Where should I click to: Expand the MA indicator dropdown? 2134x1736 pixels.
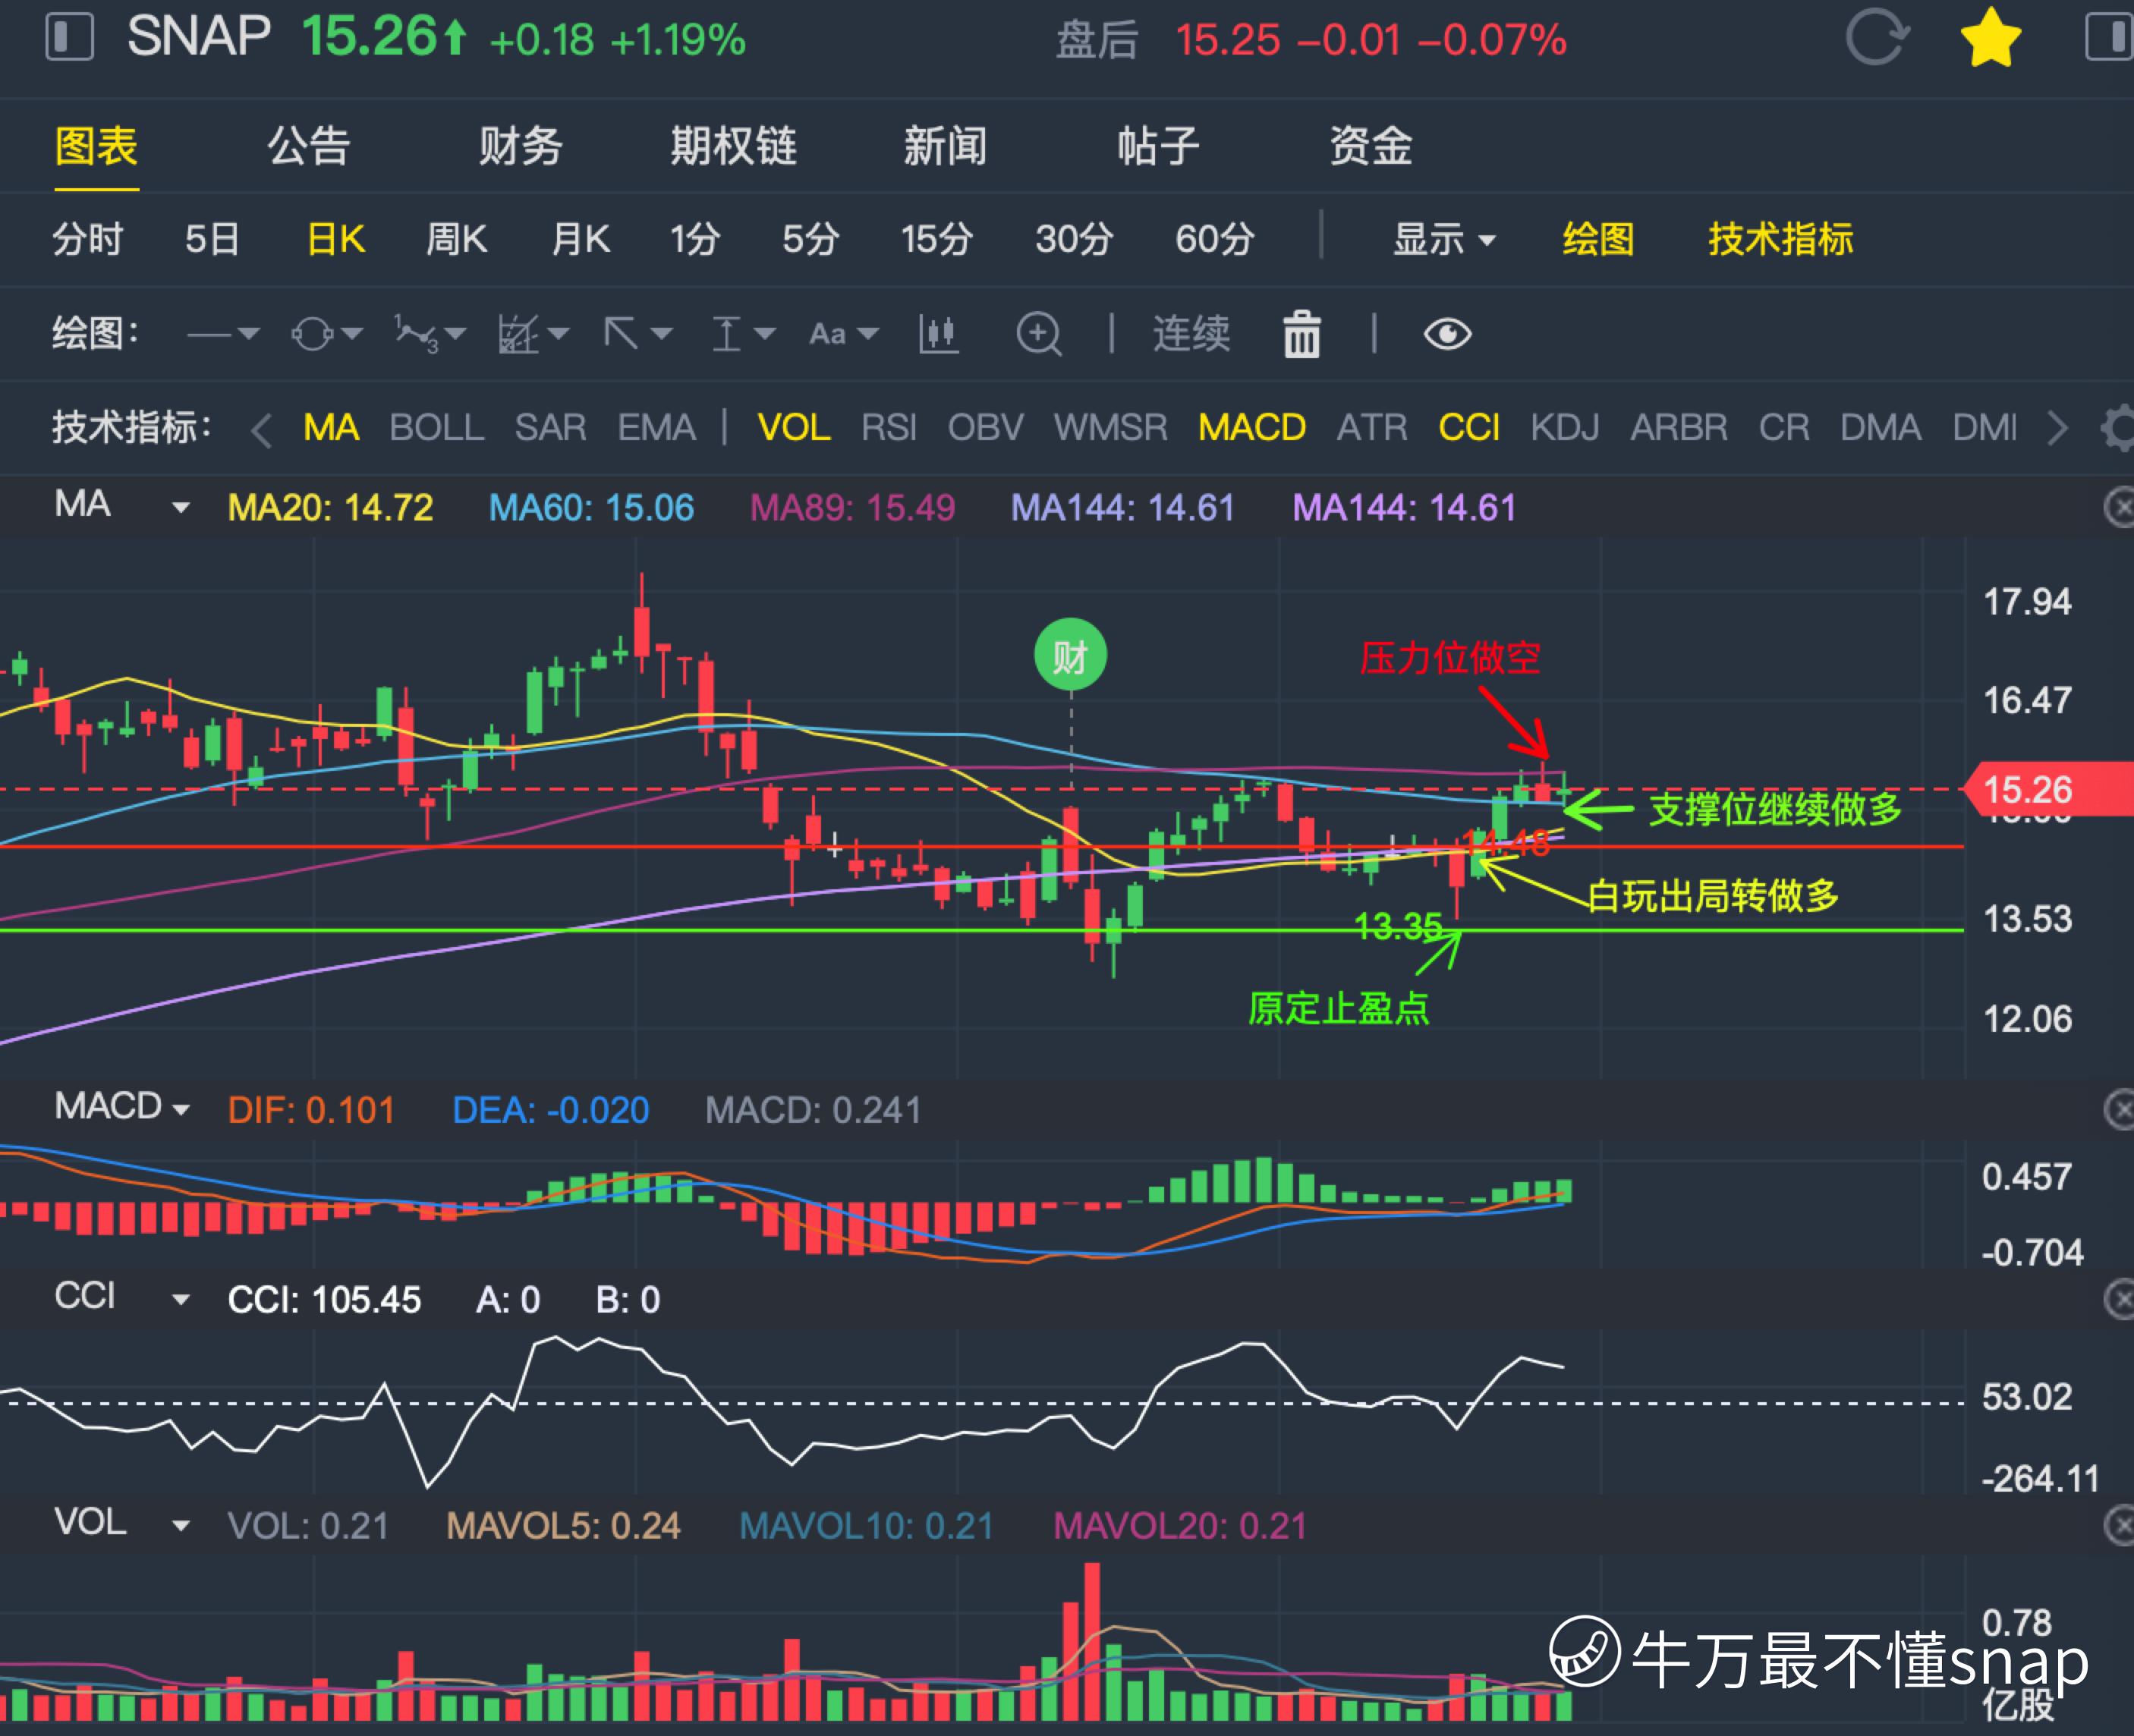pyautogui.click(x=181, y=508)
